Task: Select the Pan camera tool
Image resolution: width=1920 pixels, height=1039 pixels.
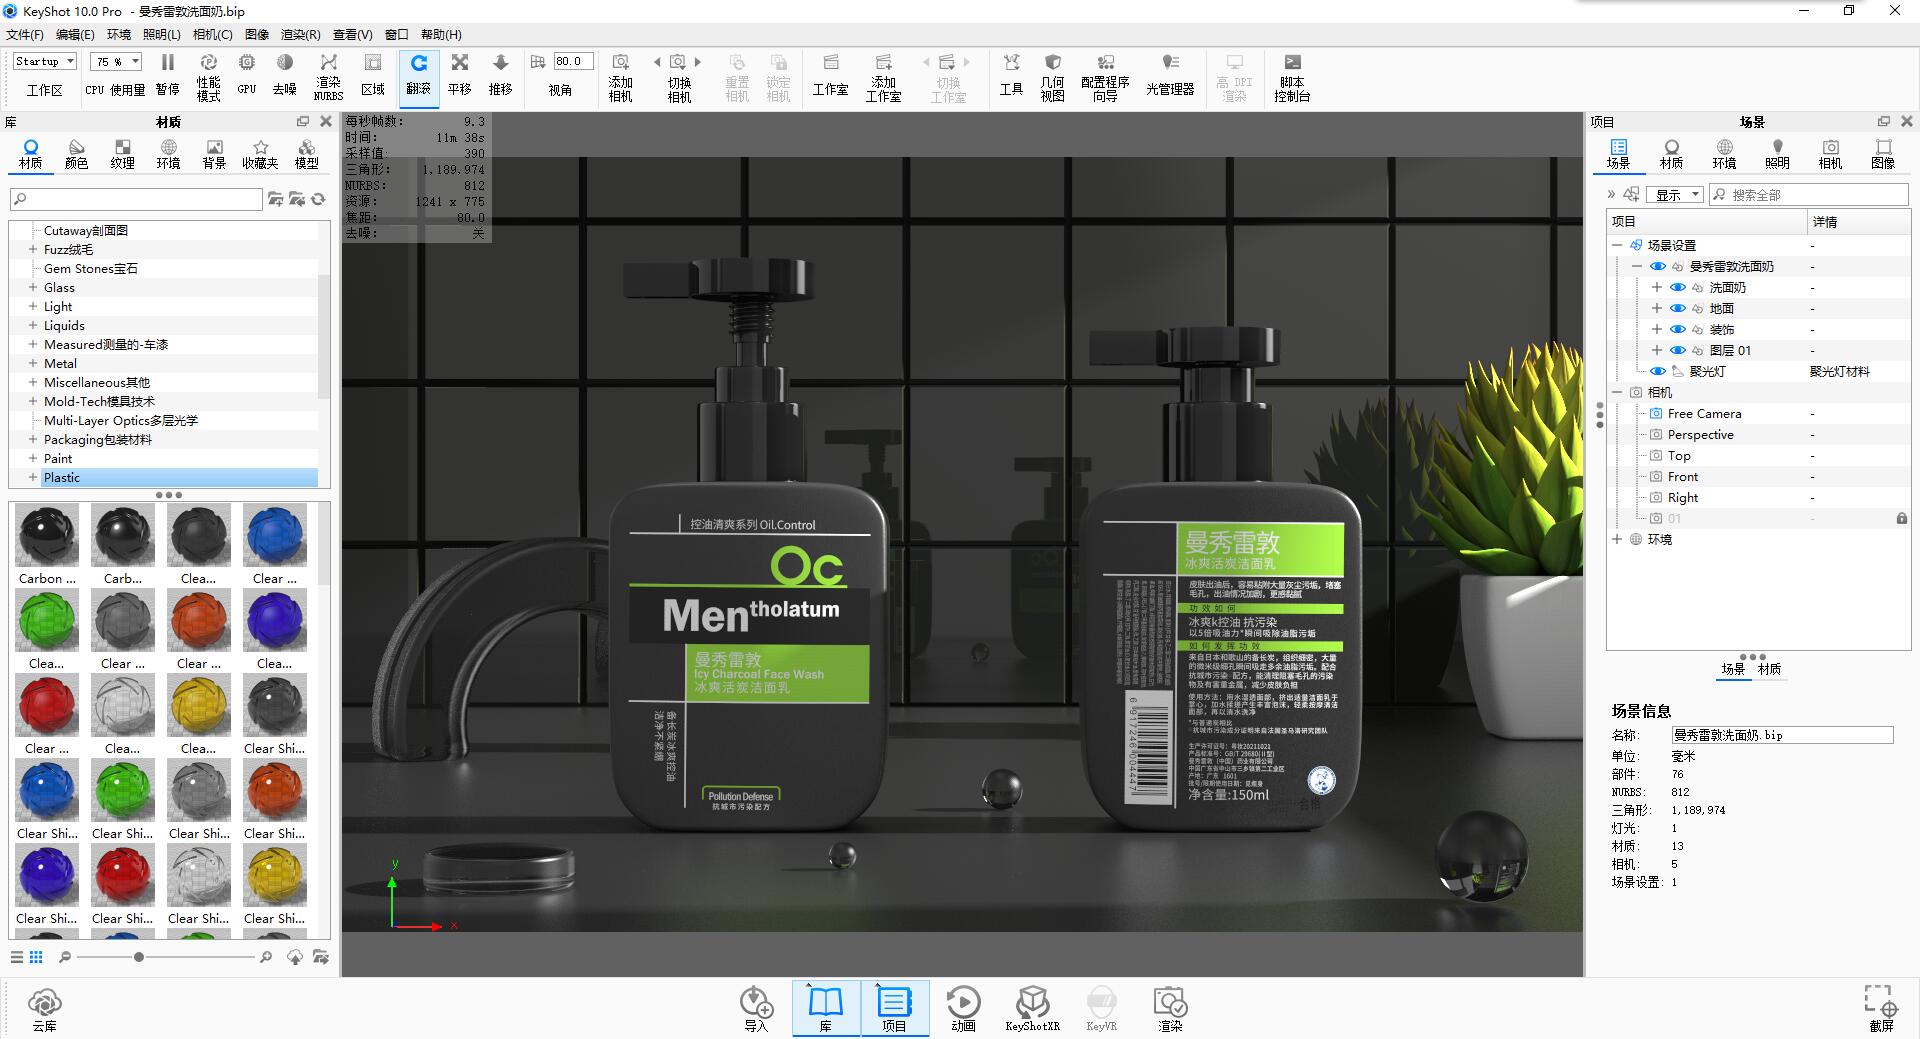Action: click(460, 75)
